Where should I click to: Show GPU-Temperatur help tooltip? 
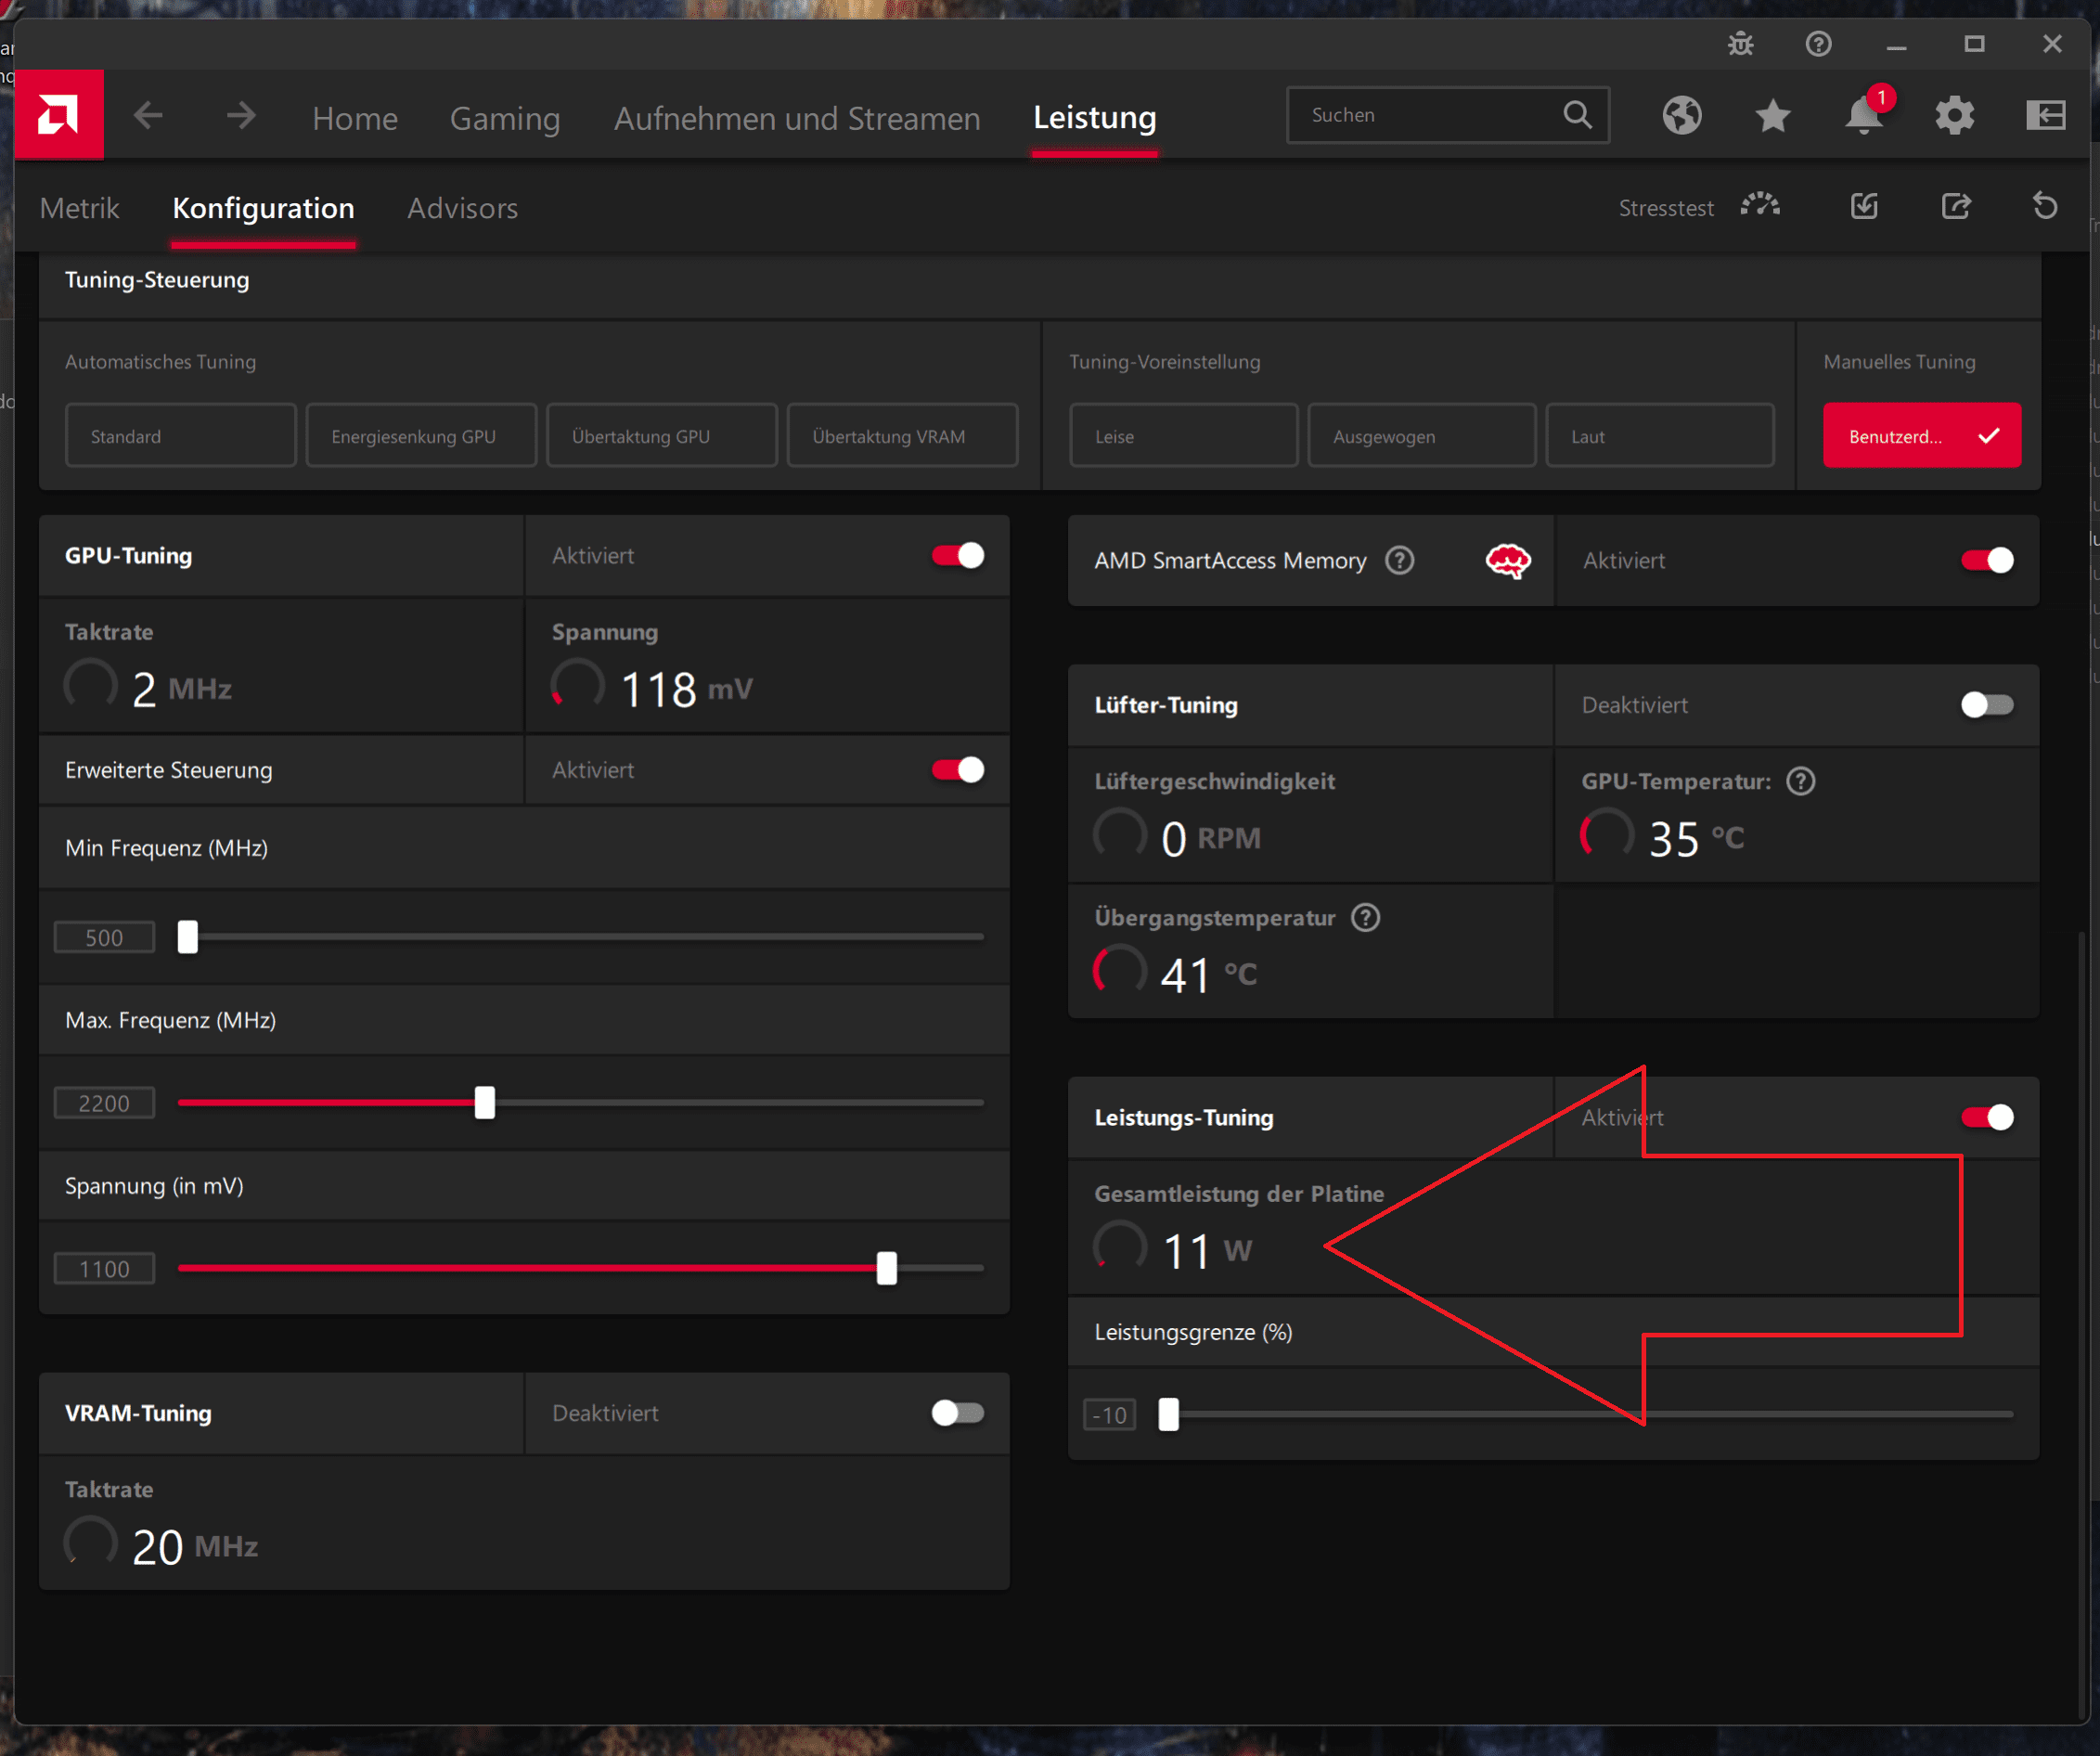[1801, 782]
